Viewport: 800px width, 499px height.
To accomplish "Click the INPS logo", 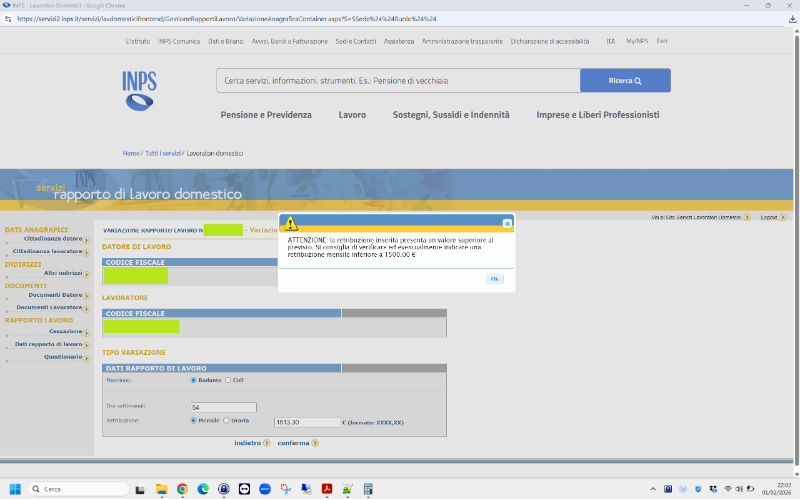I will click(139, 90).
